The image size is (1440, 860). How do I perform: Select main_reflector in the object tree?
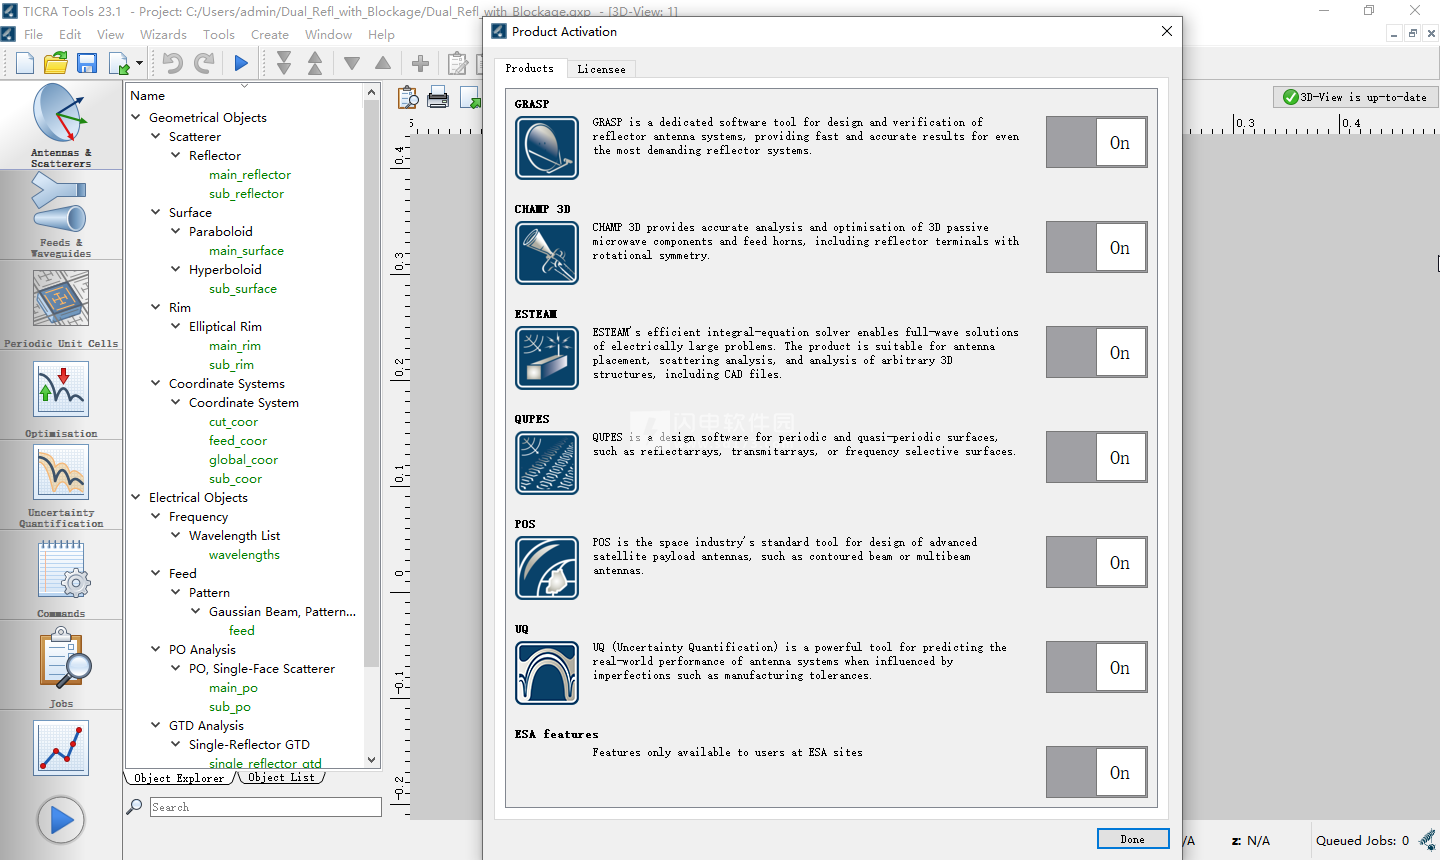(250, 174)
